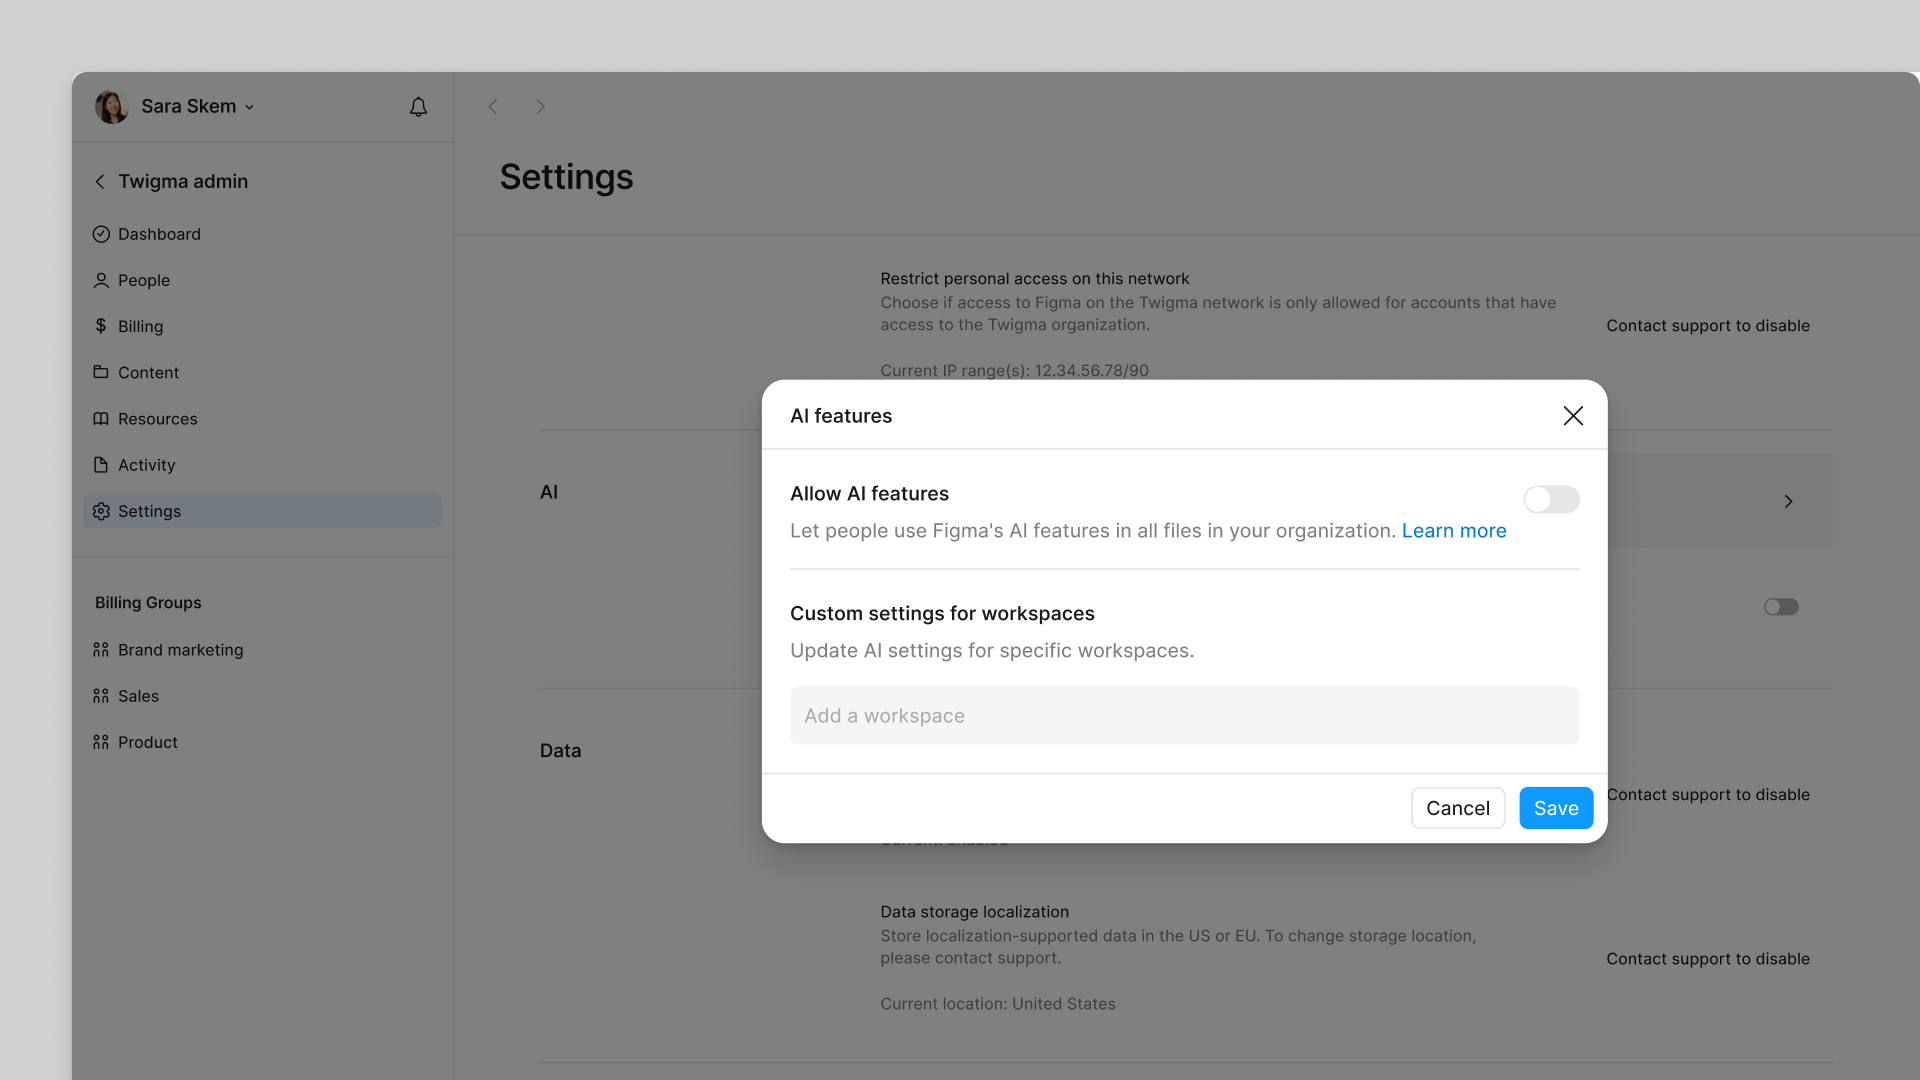This screenshot has height=1080, width=1920.
Task: Click the Content folder icon
Action: point(101,372)
